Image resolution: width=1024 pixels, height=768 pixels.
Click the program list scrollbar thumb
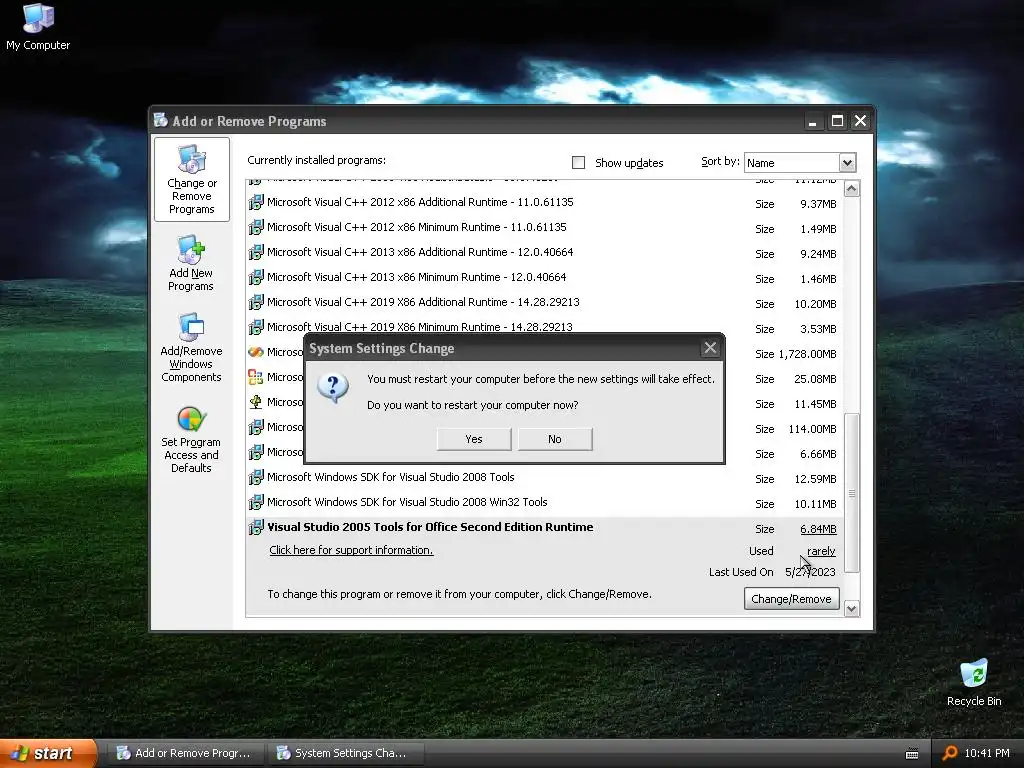(852, 493)
